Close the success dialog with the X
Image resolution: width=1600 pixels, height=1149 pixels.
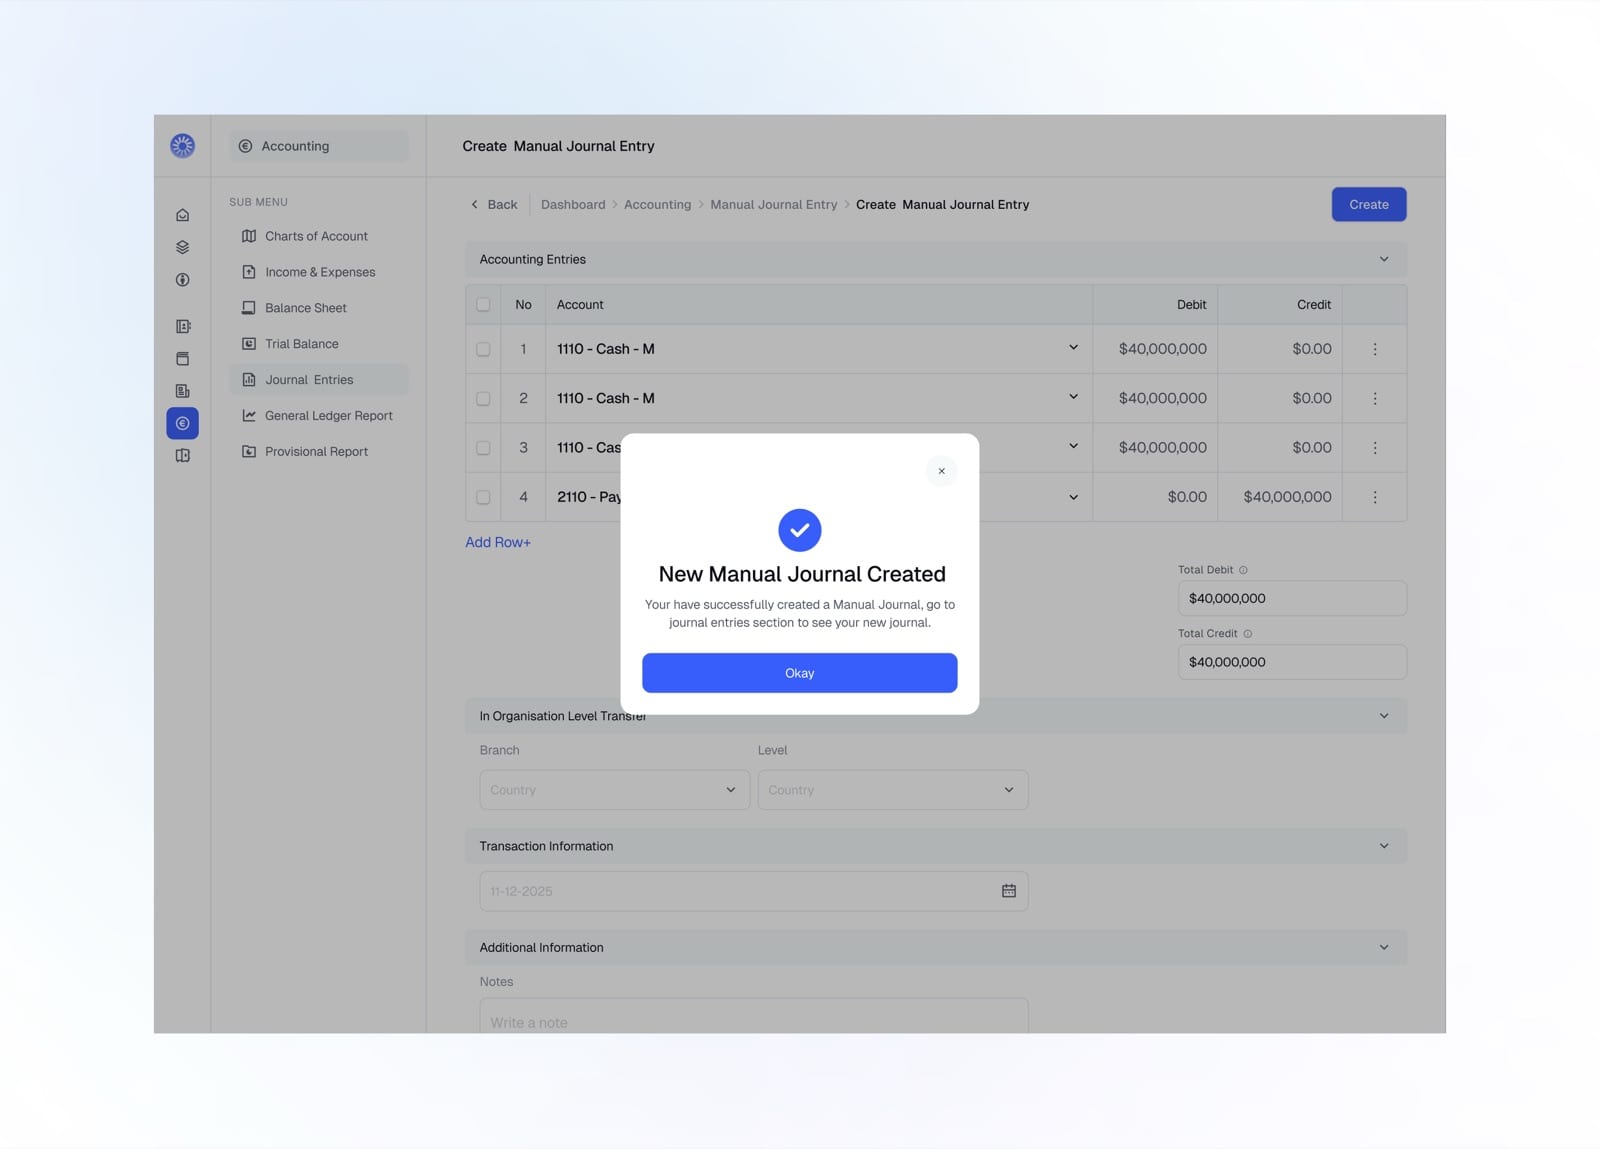pyautogui.click(x=941, y=471)
